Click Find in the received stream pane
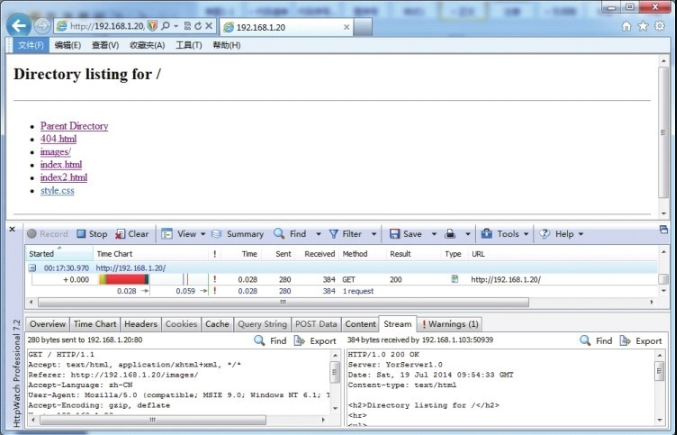 [596, 340]
